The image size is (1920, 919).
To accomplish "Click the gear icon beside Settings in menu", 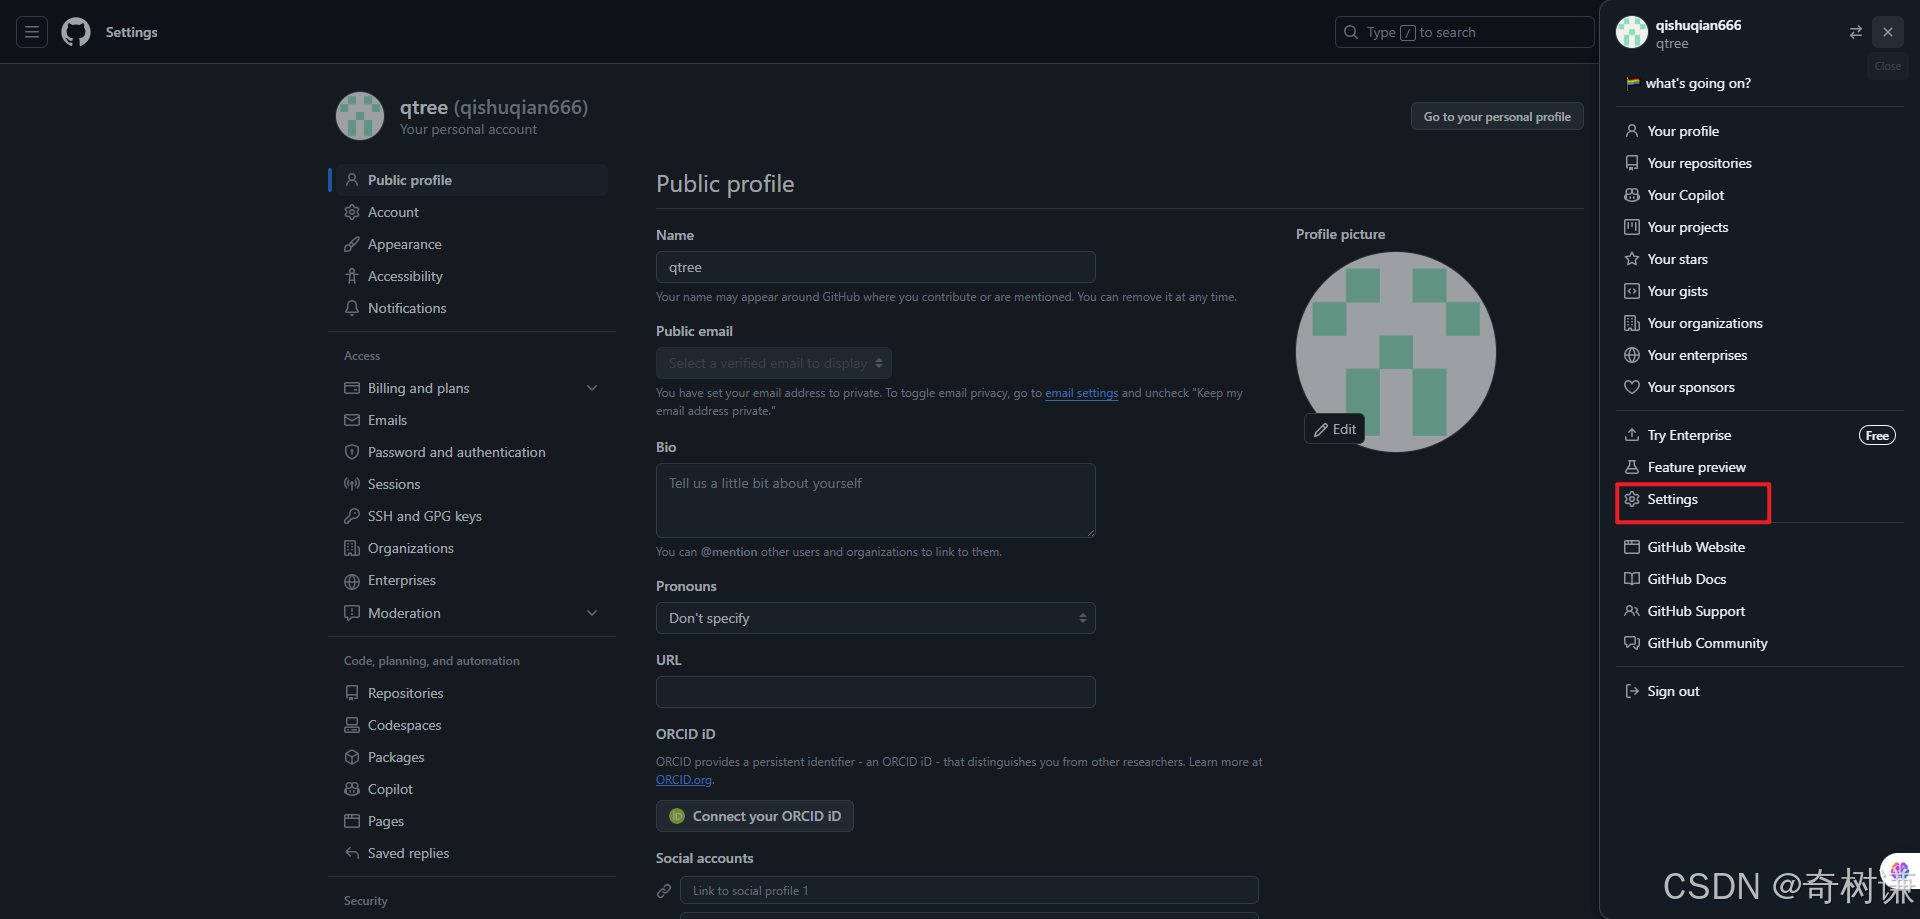I will 1632,499.
